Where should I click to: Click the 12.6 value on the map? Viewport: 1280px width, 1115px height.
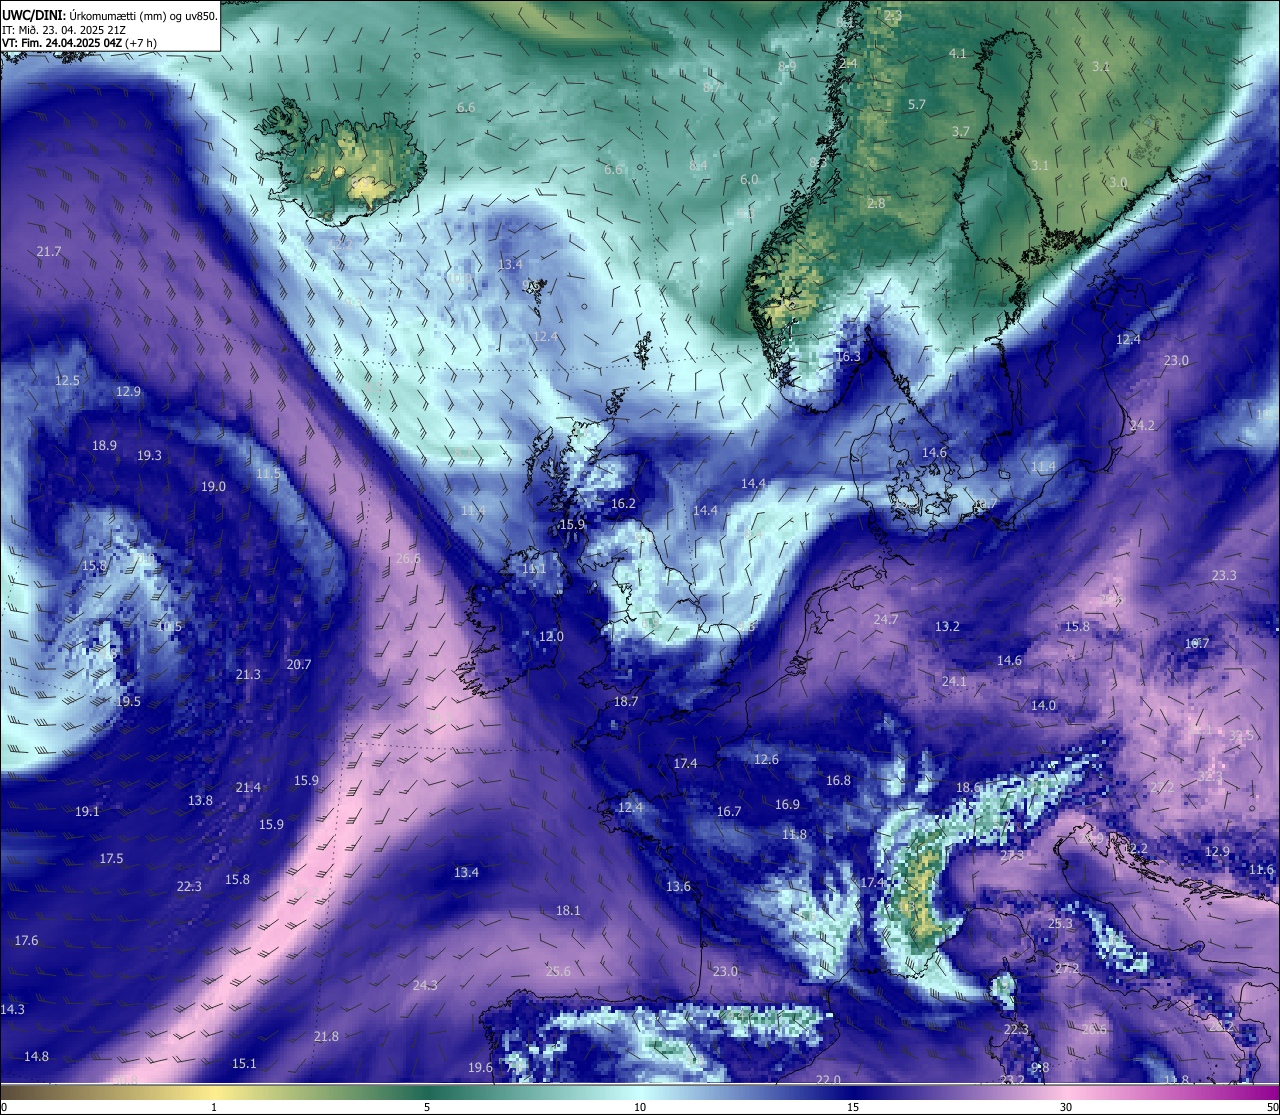pyautogui.click(x=766, y=760)
